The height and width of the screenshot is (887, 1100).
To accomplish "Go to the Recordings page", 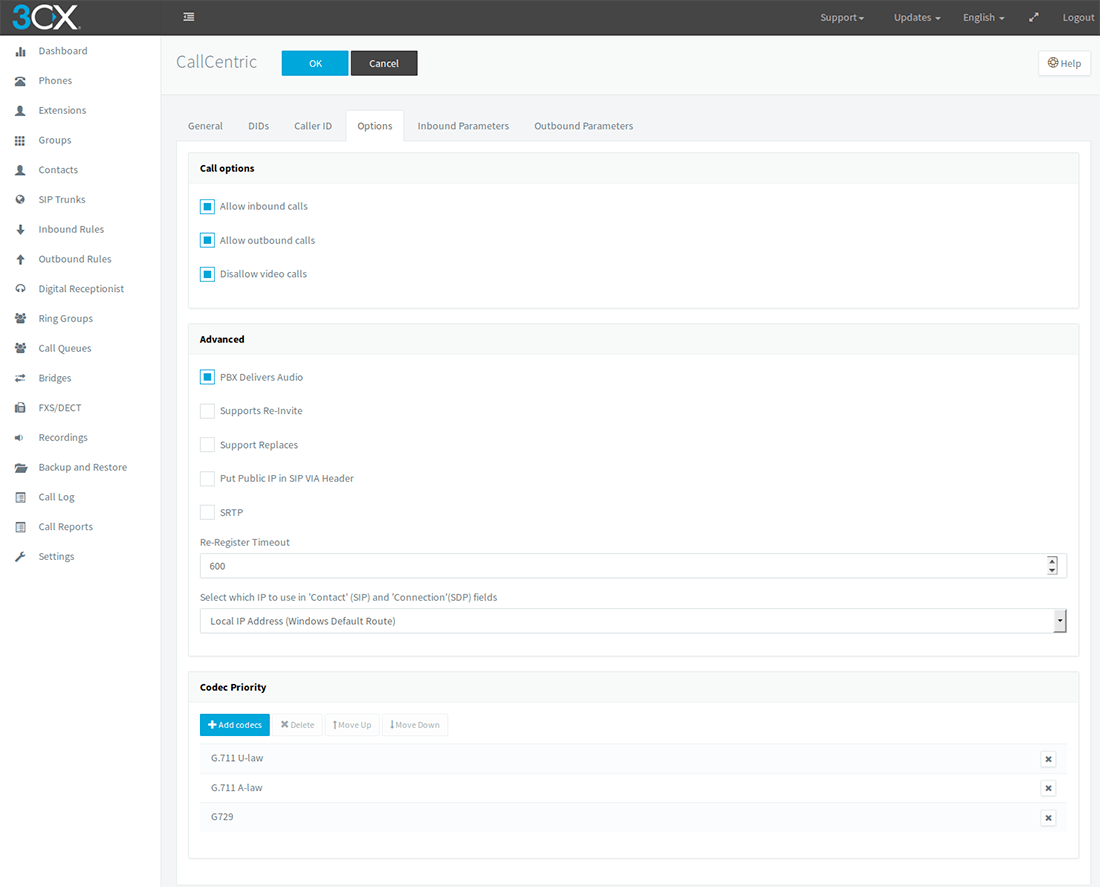I will [x=62, y=437].
